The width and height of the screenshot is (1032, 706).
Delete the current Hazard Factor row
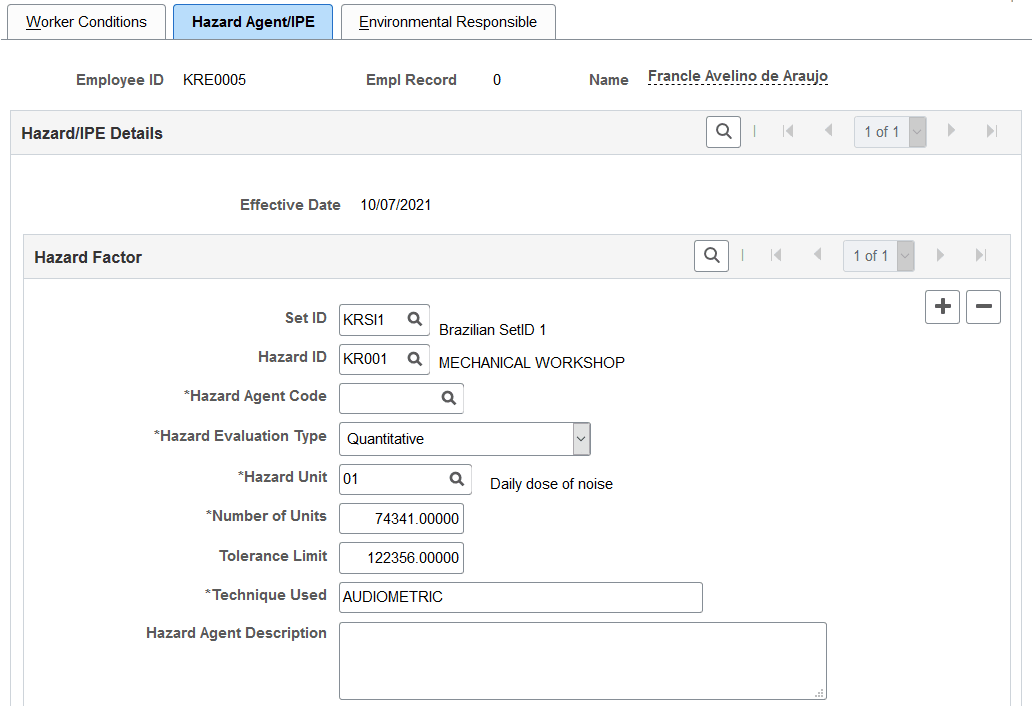[x=983, y=307]
